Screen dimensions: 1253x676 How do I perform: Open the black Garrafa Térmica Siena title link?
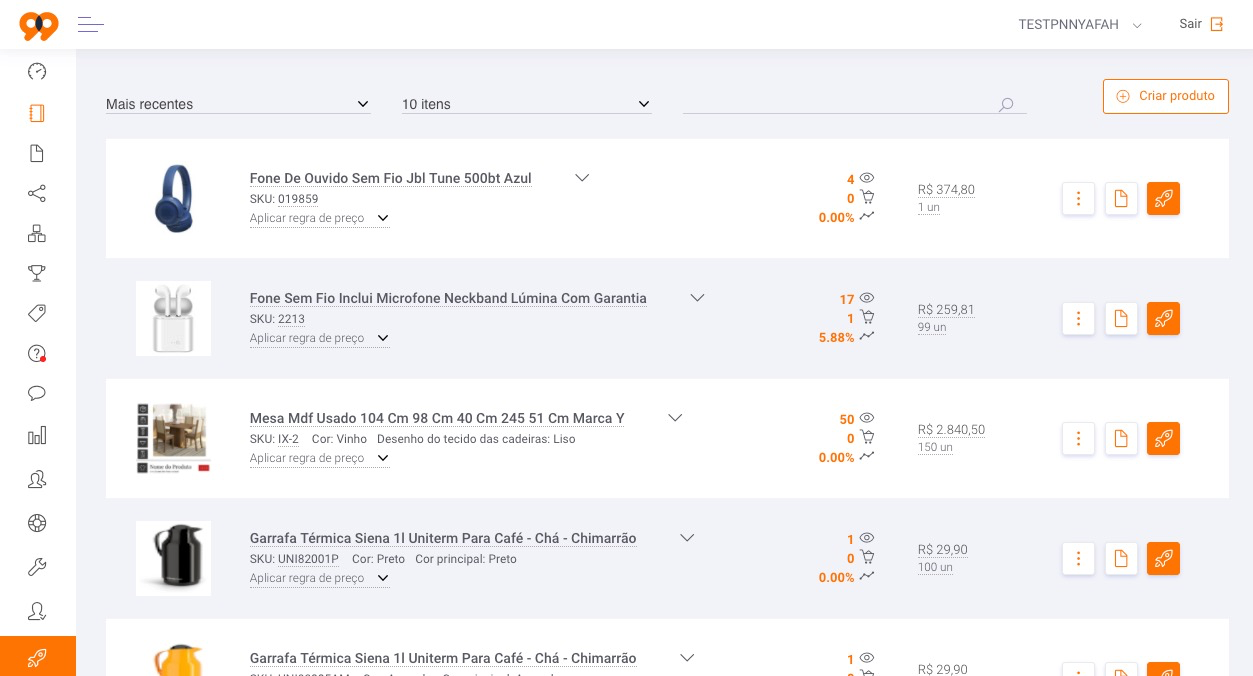(x=443, y=538)
